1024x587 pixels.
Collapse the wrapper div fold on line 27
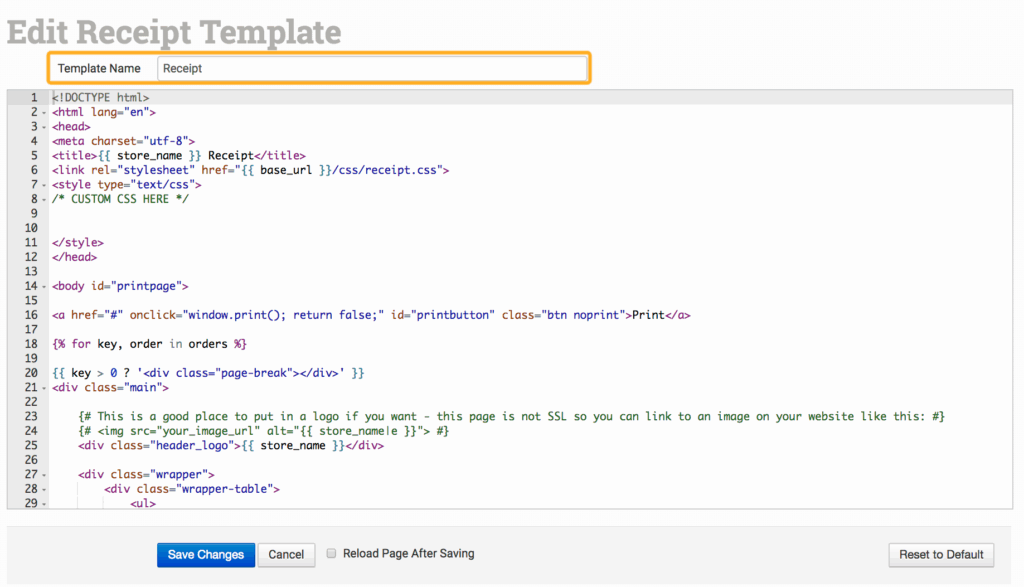tap(44, 474)
